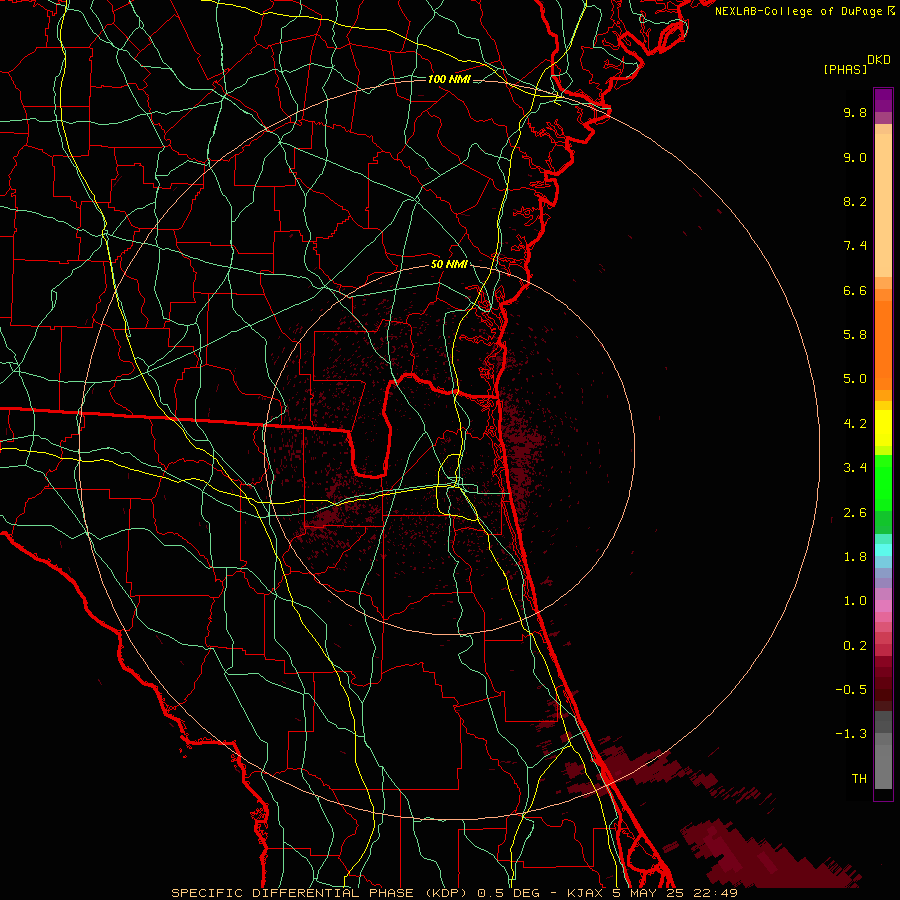Viewport: 900px width, 900px height.
Task: Click the 0.2 scale value
Action: [855, 646]
